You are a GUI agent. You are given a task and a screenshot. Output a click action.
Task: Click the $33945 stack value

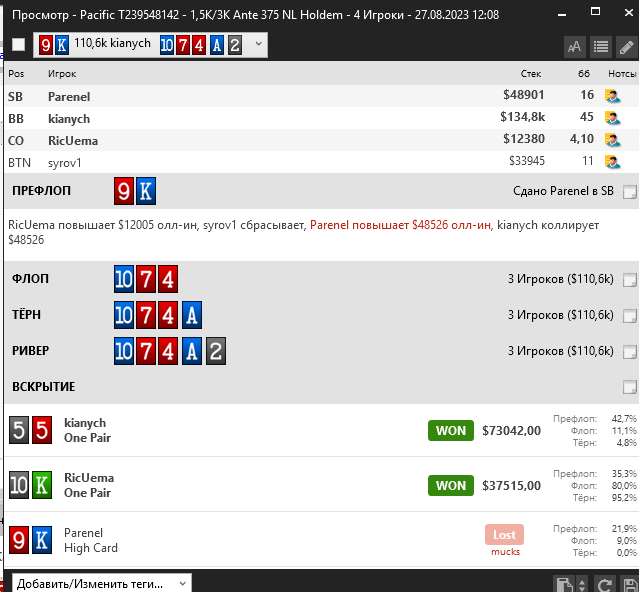(x=527, y=161)
